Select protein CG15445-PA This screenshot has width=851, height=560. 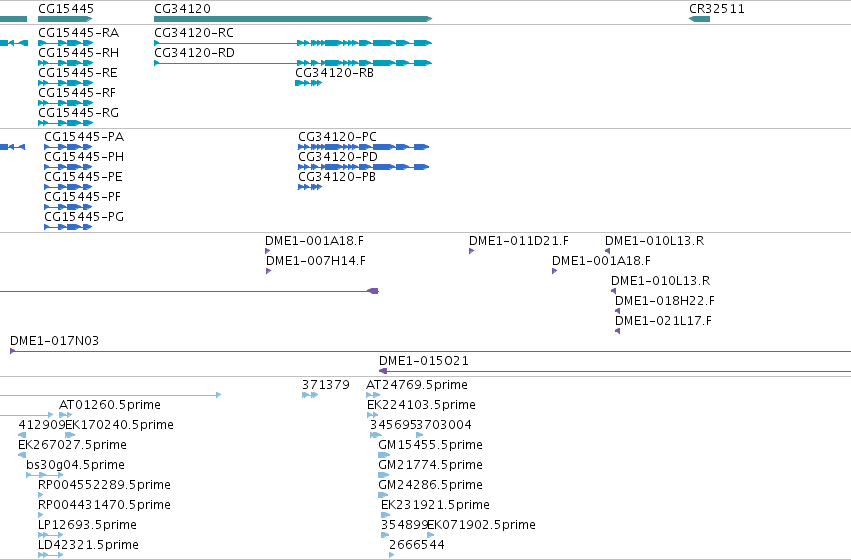click(84, 137)
